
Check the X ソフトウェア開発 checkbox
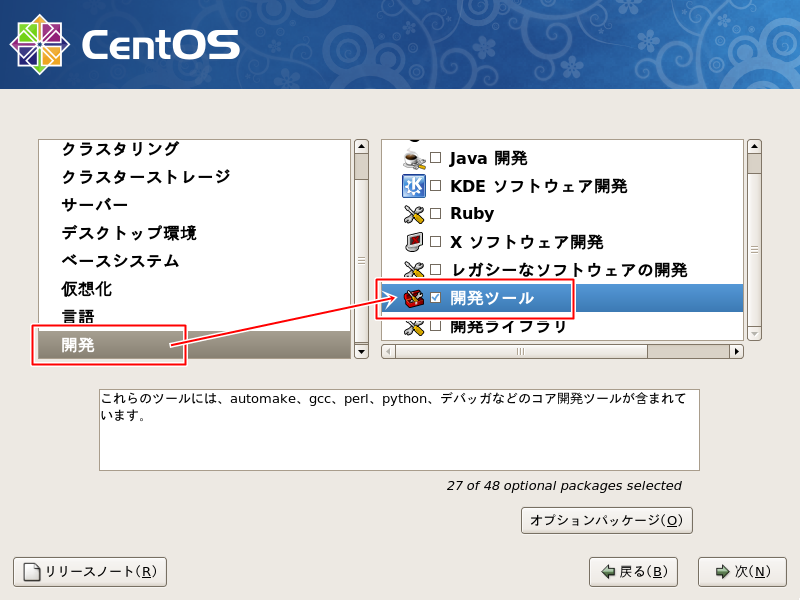click(x=435, y=241)
